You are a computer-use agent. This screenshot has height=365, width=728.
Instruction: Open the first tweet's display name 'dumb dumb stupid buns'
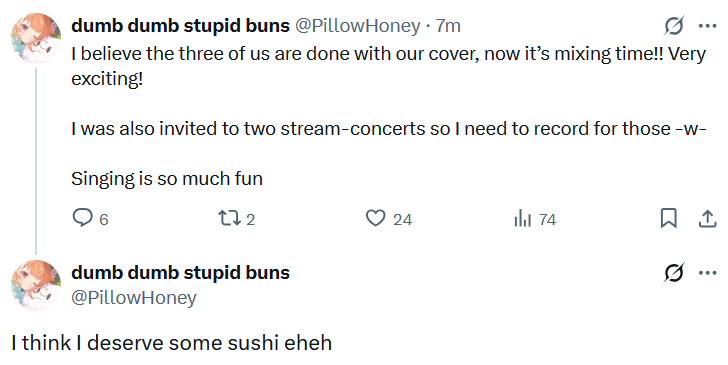pos(180,26)
